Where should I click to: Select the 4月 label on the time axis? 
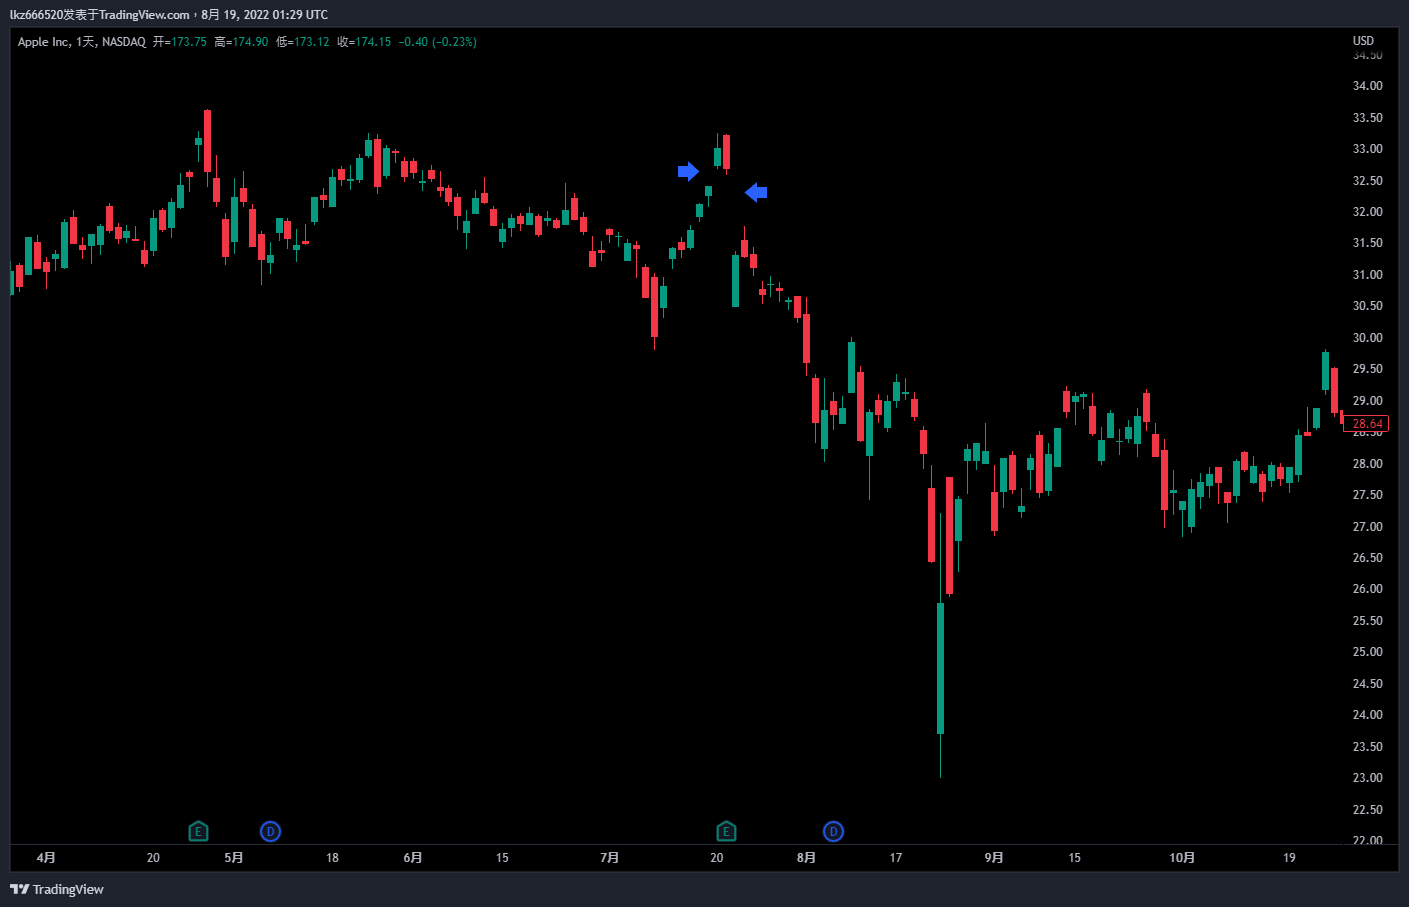click(x=46, y=857)
